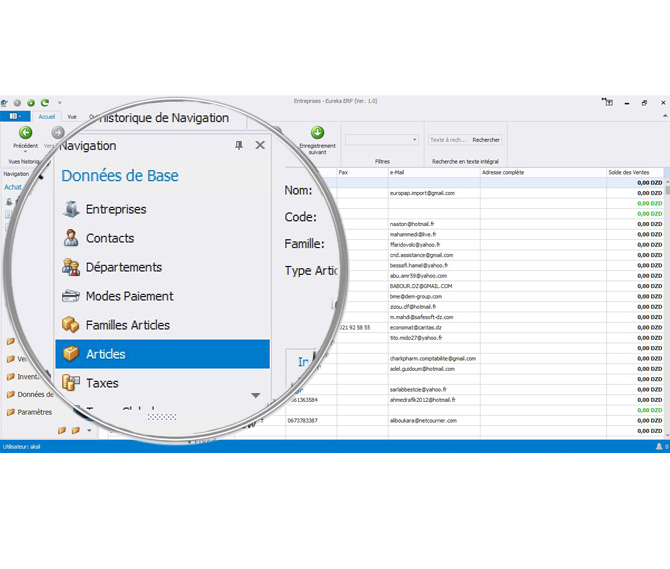This screenshot has height=569, width=670.
Task: Click the Taxes coins icon
Action: coord(71,383)
